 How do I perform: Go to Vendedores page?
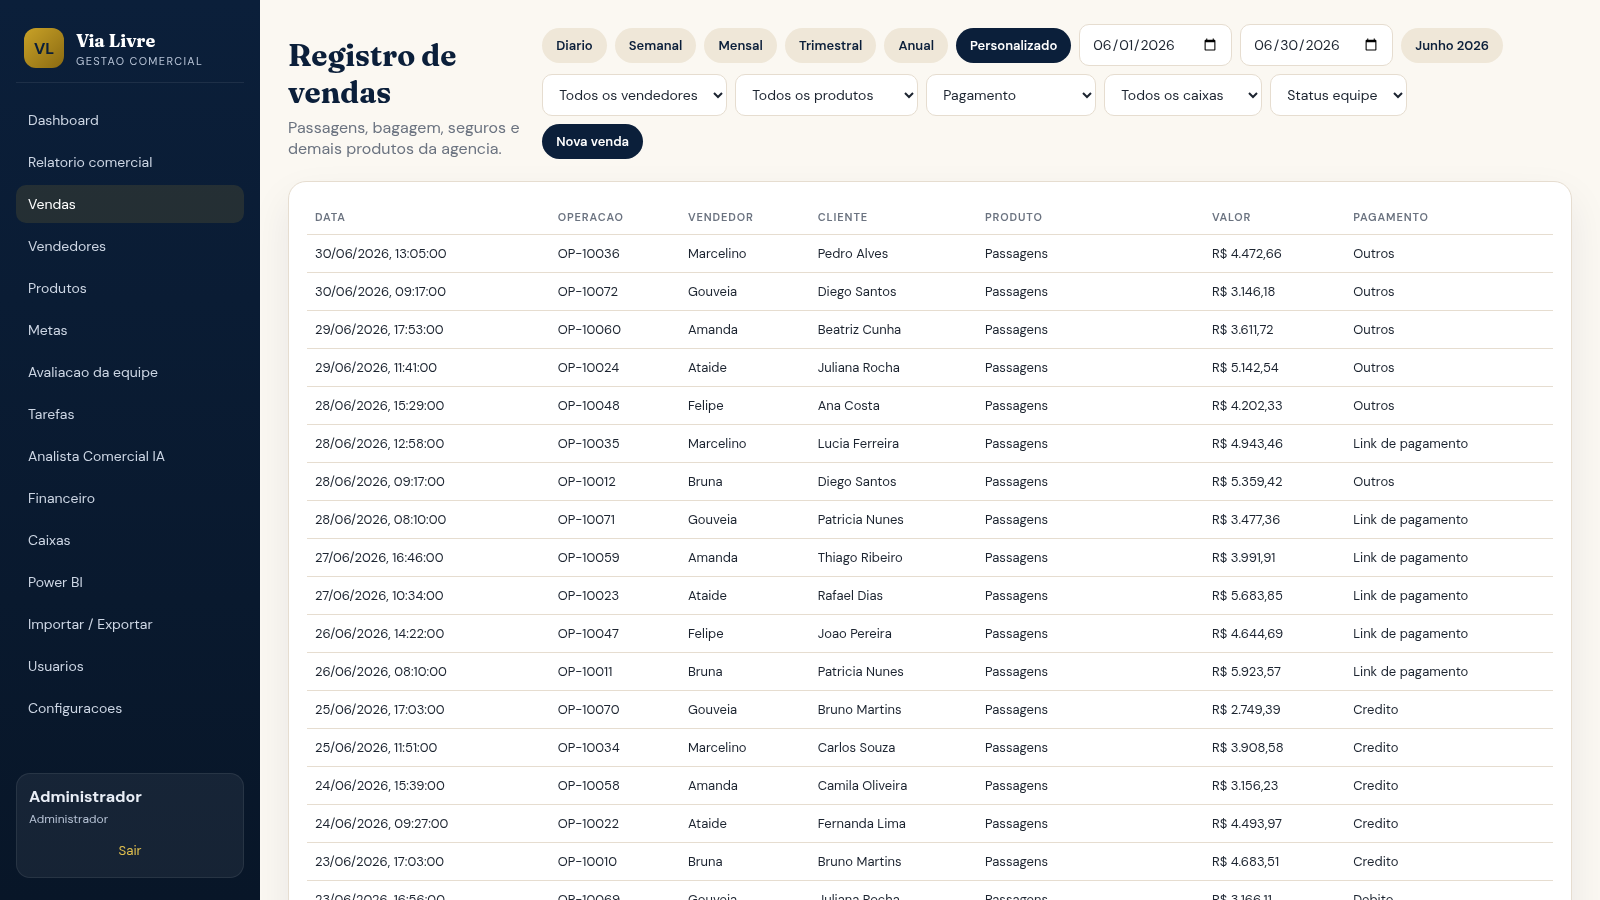130,246
